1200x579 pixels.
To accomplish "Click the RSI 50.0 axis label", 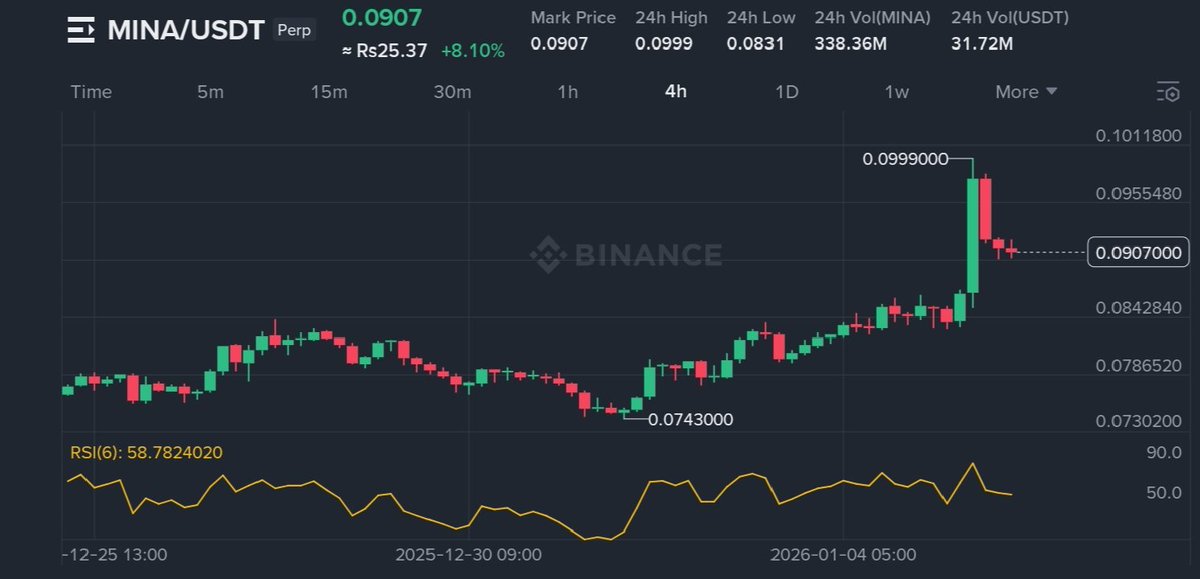I will point(1165,493).
